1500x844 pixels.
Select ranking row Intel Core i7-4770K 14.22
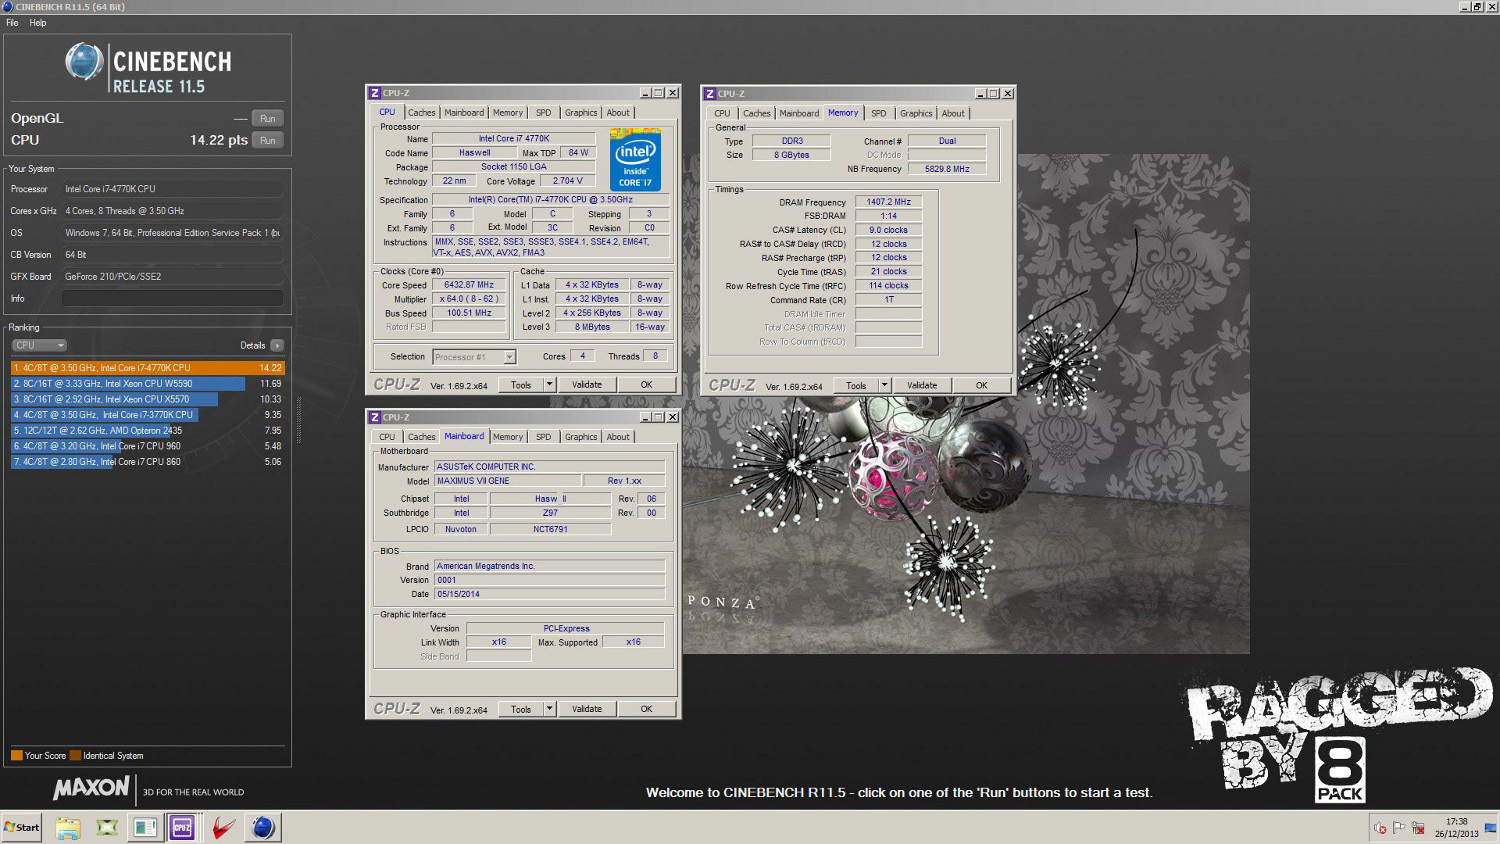point(147,368)
